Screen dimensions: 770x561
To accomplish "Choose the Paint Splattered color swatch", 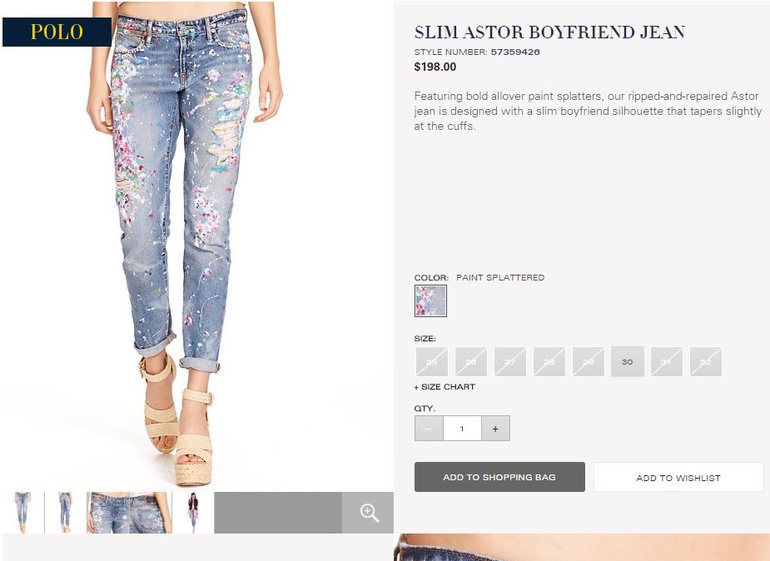I will pos(430,301).
